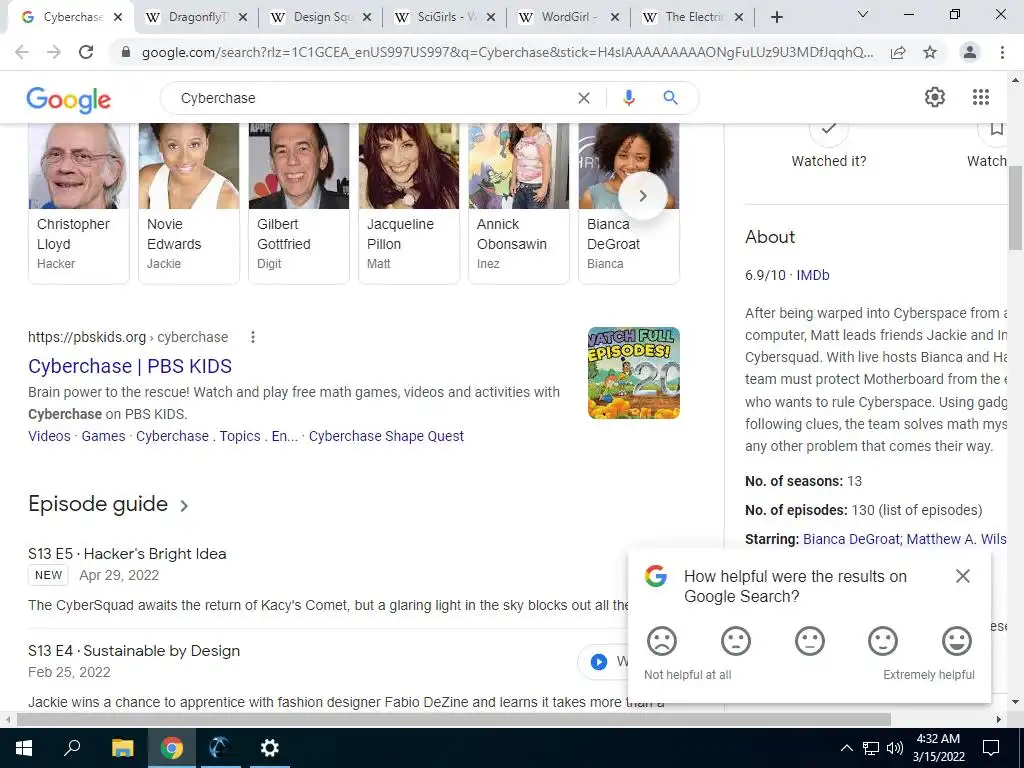Open Gilbert Gottfried cast card
Screen dimensions: 1024x768
[298, 202]
